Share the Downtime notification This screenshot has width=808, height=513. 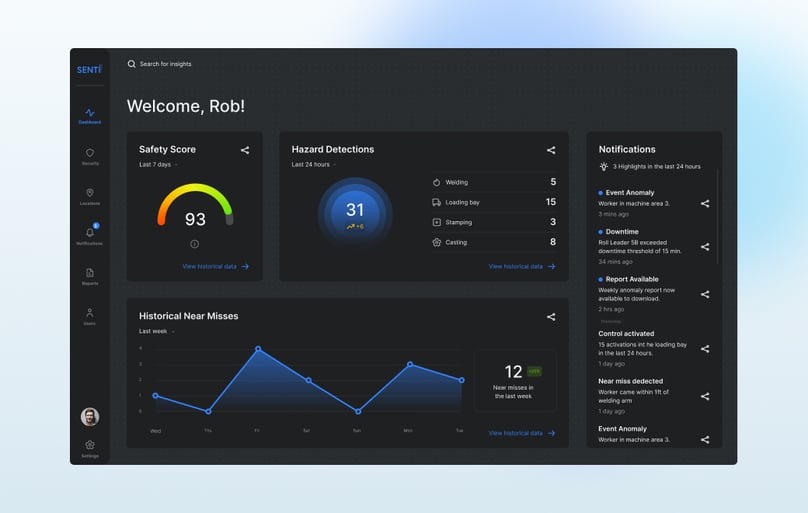click(x=705, y=247)
